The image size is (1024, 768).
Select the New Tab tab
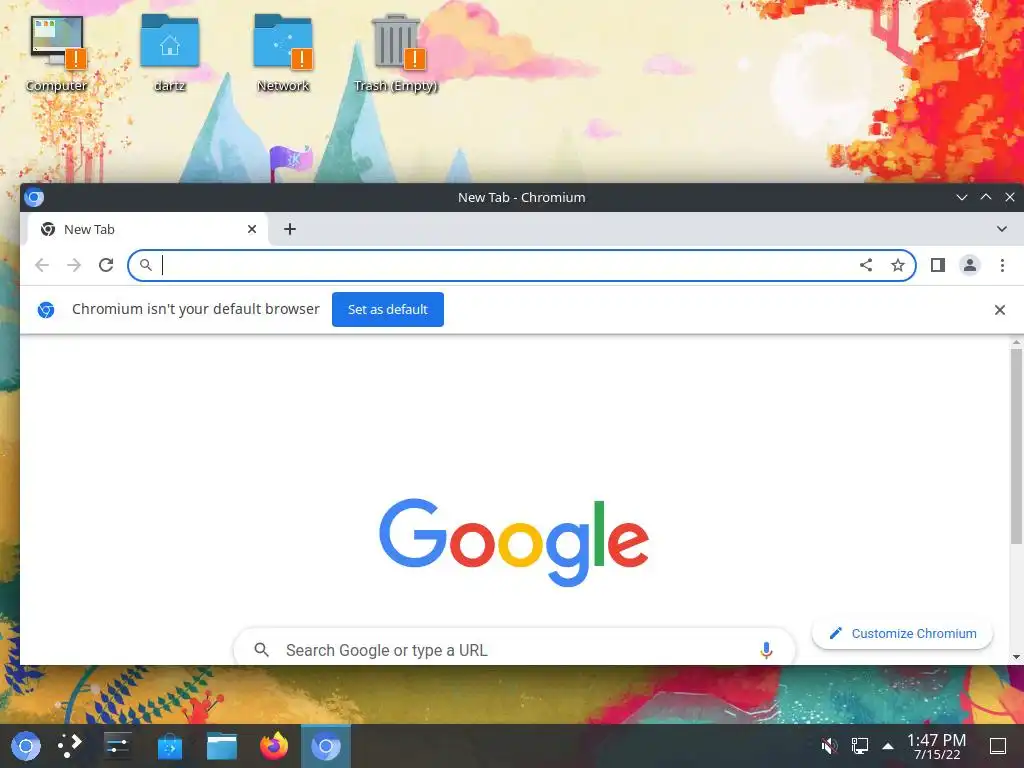148,229
